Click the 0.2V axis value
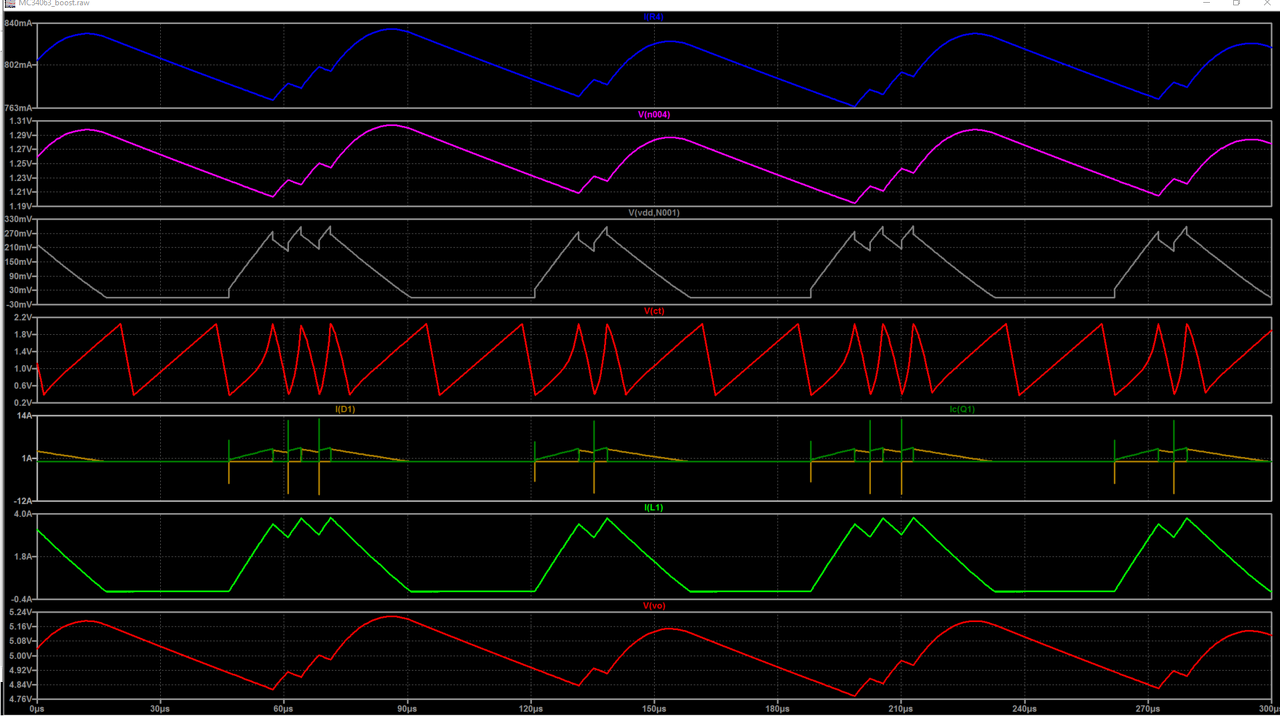Image resolution: width=1280 pixels, height=718 pixels. (x=25, y=402)
